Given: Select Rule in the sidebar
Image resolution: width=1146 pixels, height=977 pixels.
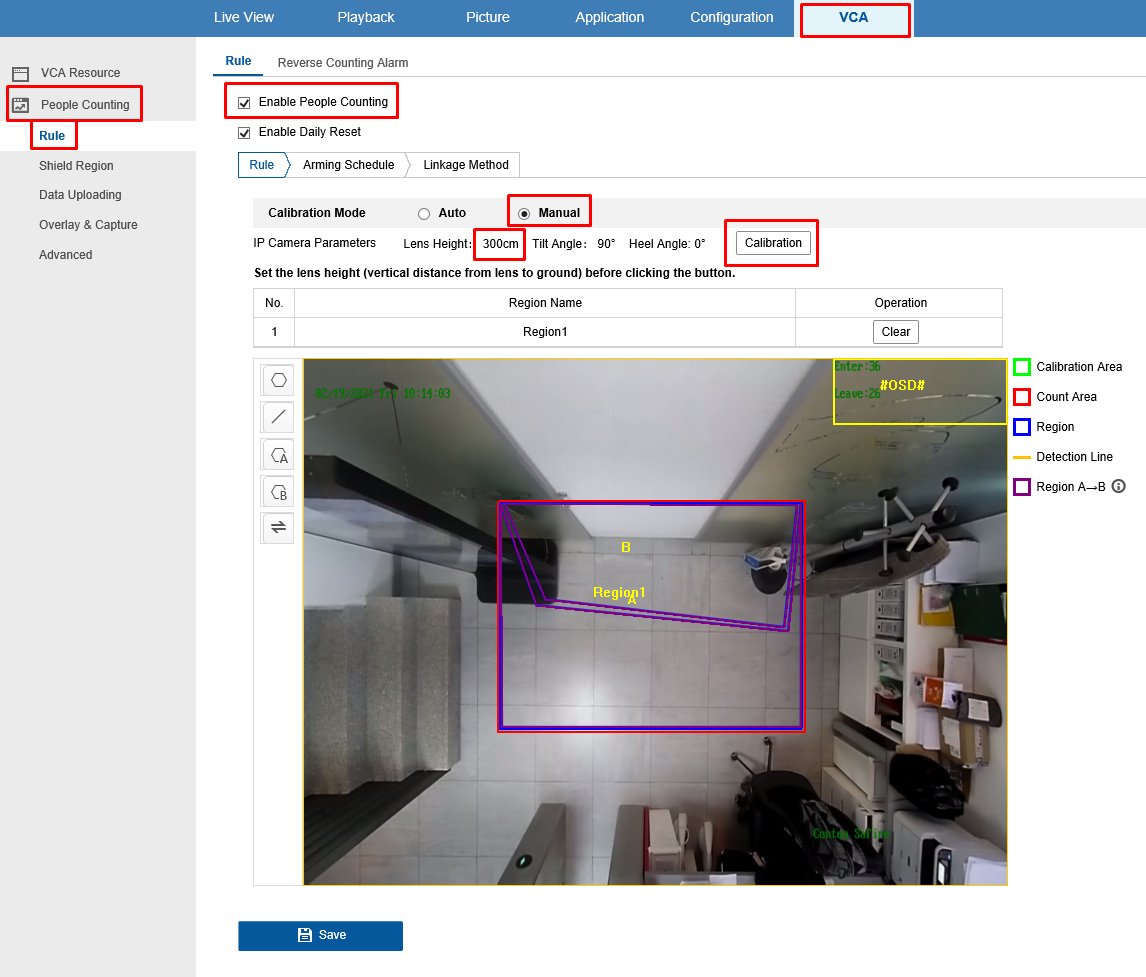Looking at the screenshot, I should (x=52, y=136).
